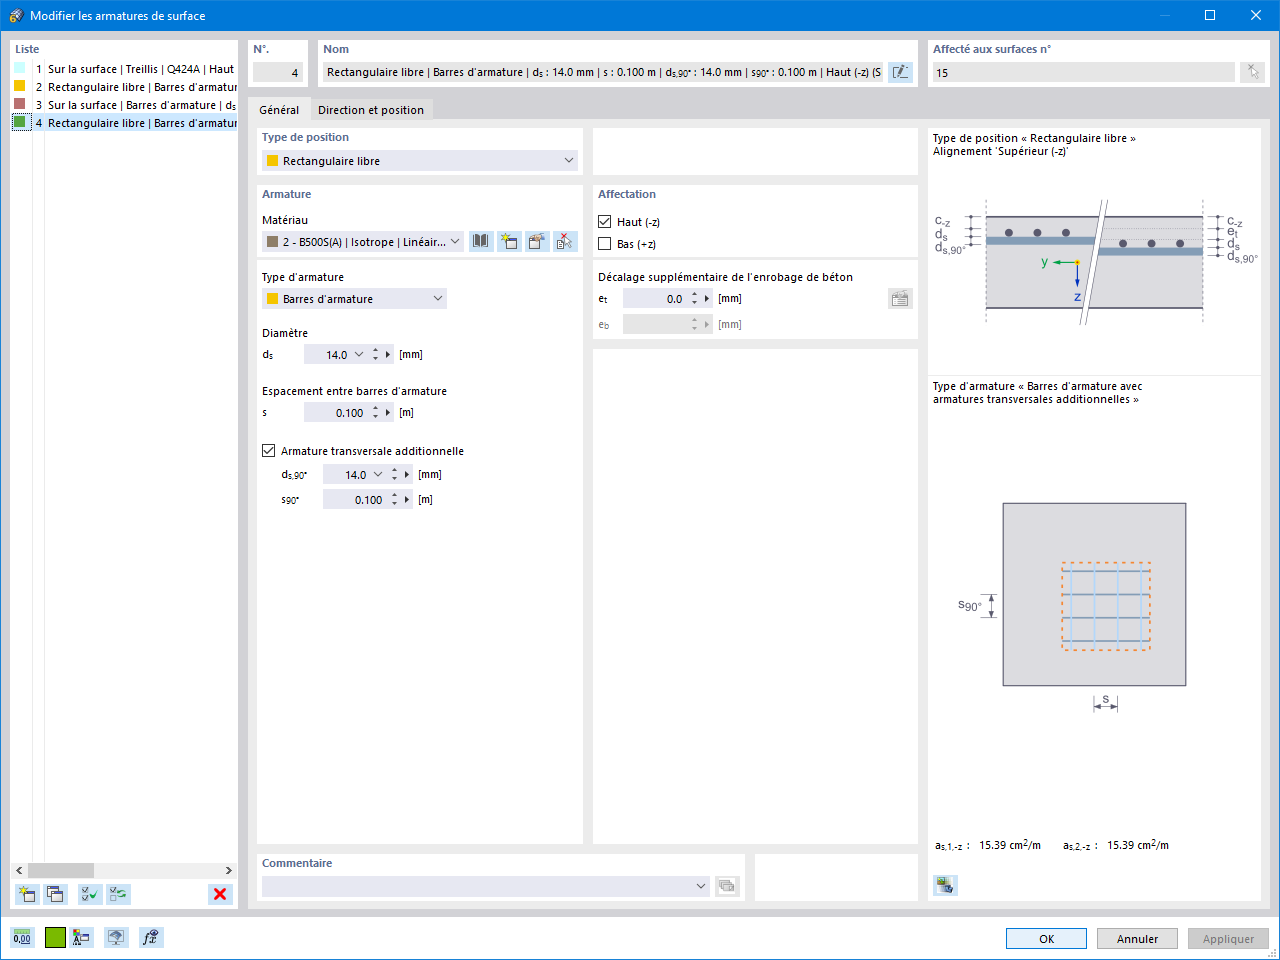Viewport: 1280px width, 960px height.
Task: Click the icon below the reinforcement diagram
Action: [945, 884]
